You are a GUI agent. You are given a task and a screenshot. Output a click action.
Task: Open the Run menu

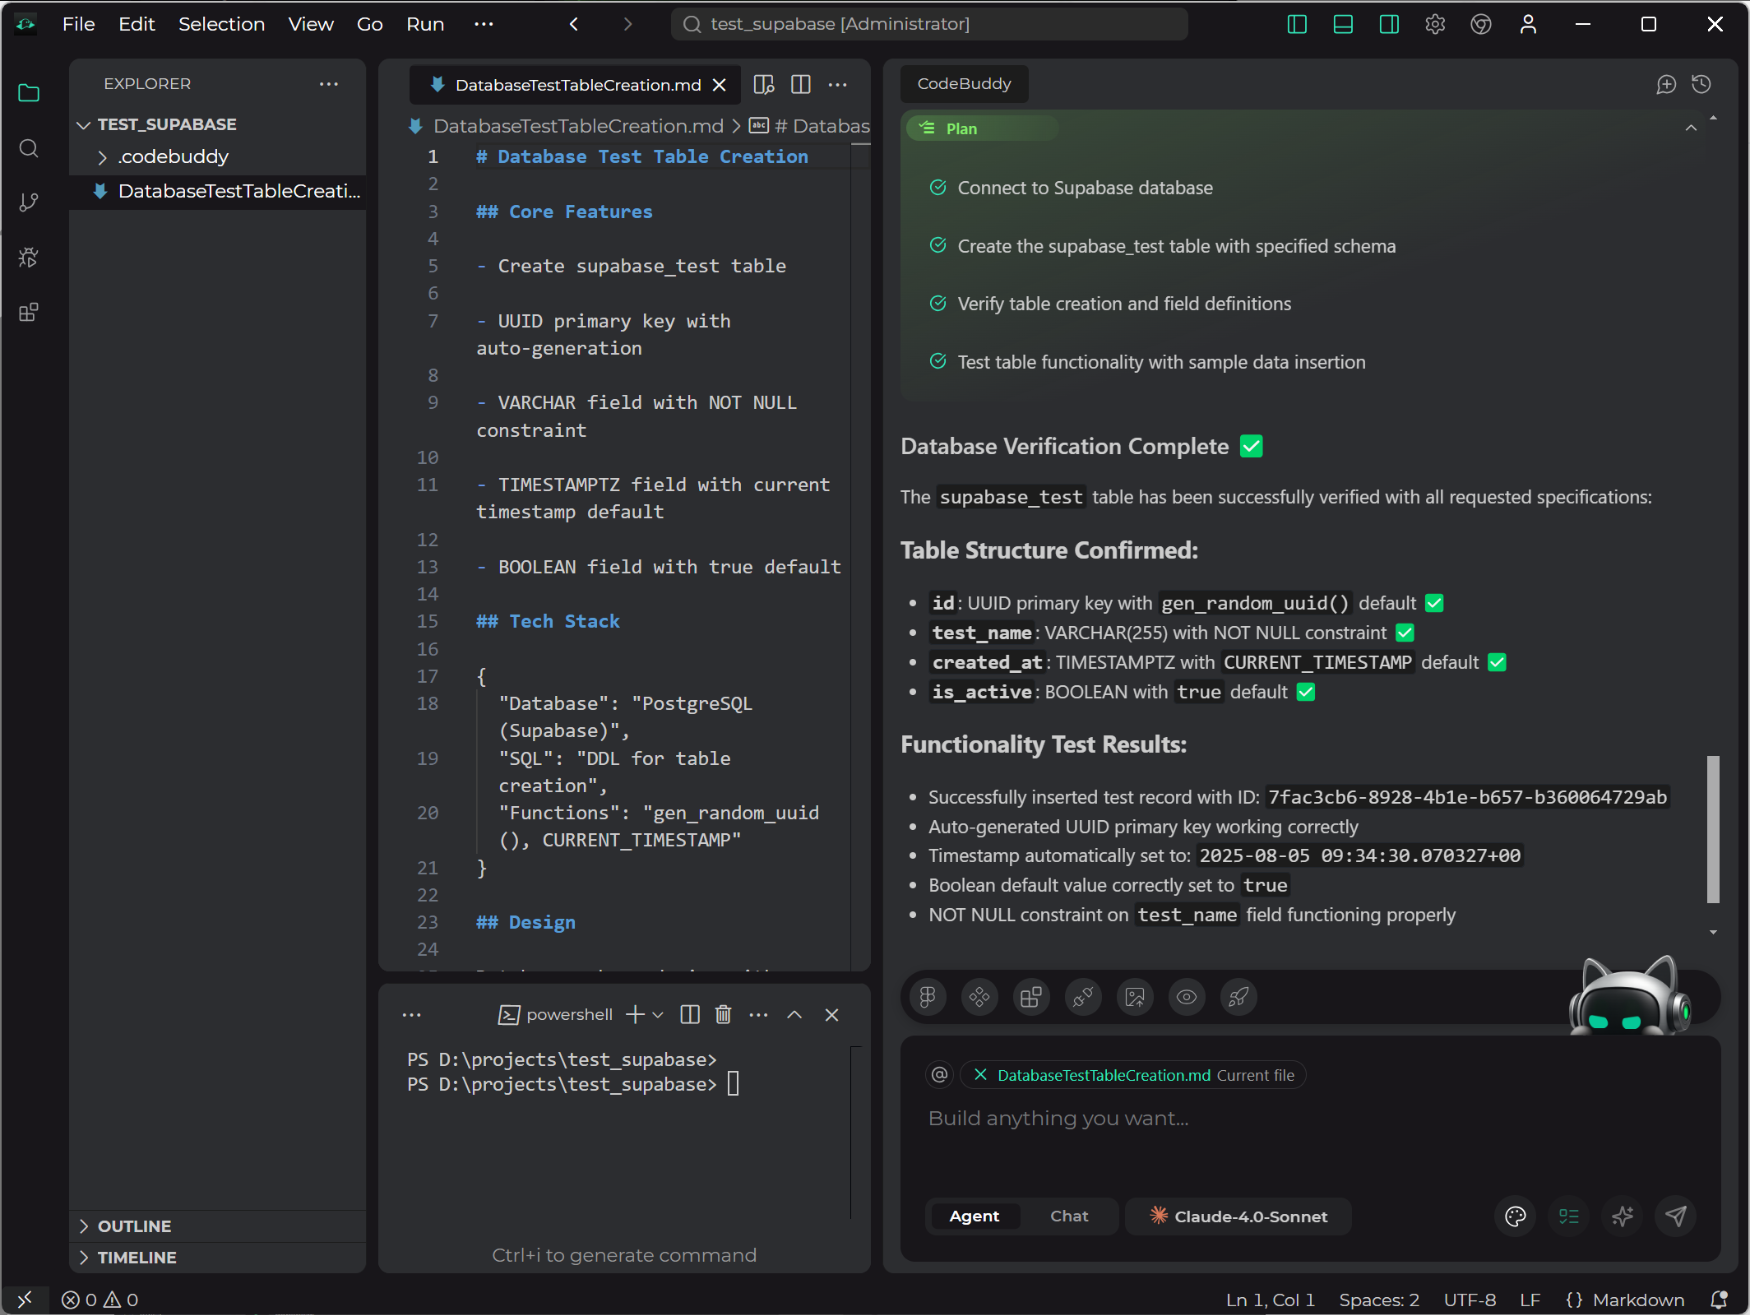click(424, 23)
